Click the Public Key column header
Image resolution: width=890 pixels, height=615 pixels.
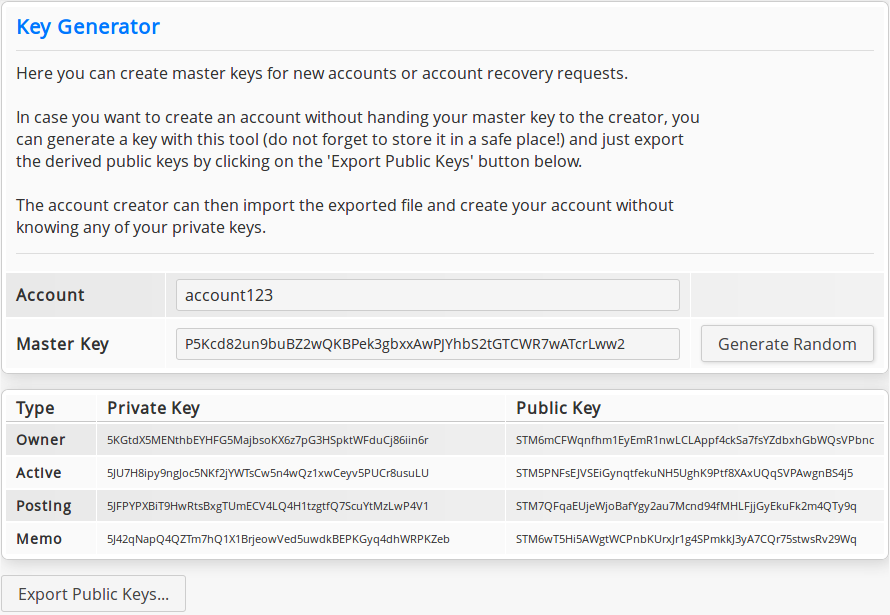tap(558, 408)
